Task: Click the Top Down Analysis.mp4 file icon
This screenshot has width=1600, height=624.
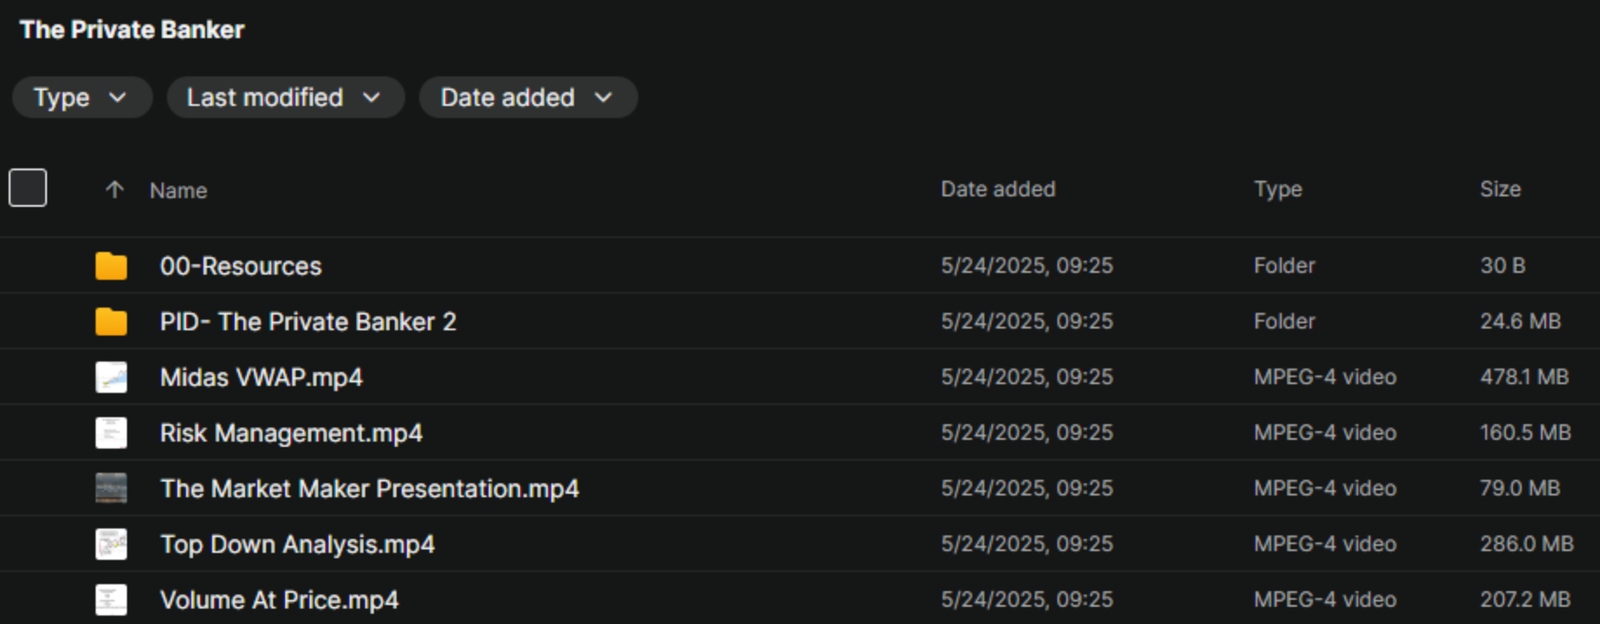Action: [111, 544]
